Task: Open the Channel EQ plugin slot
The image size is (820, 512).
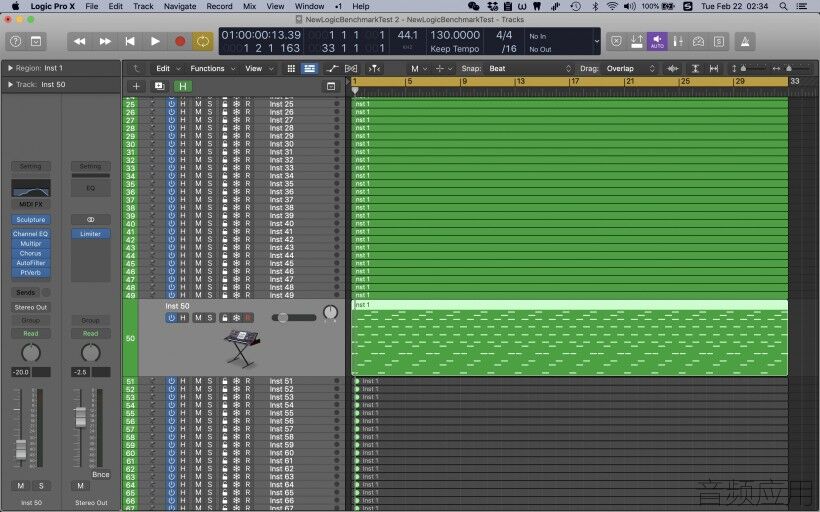Action: pos(31,234)
